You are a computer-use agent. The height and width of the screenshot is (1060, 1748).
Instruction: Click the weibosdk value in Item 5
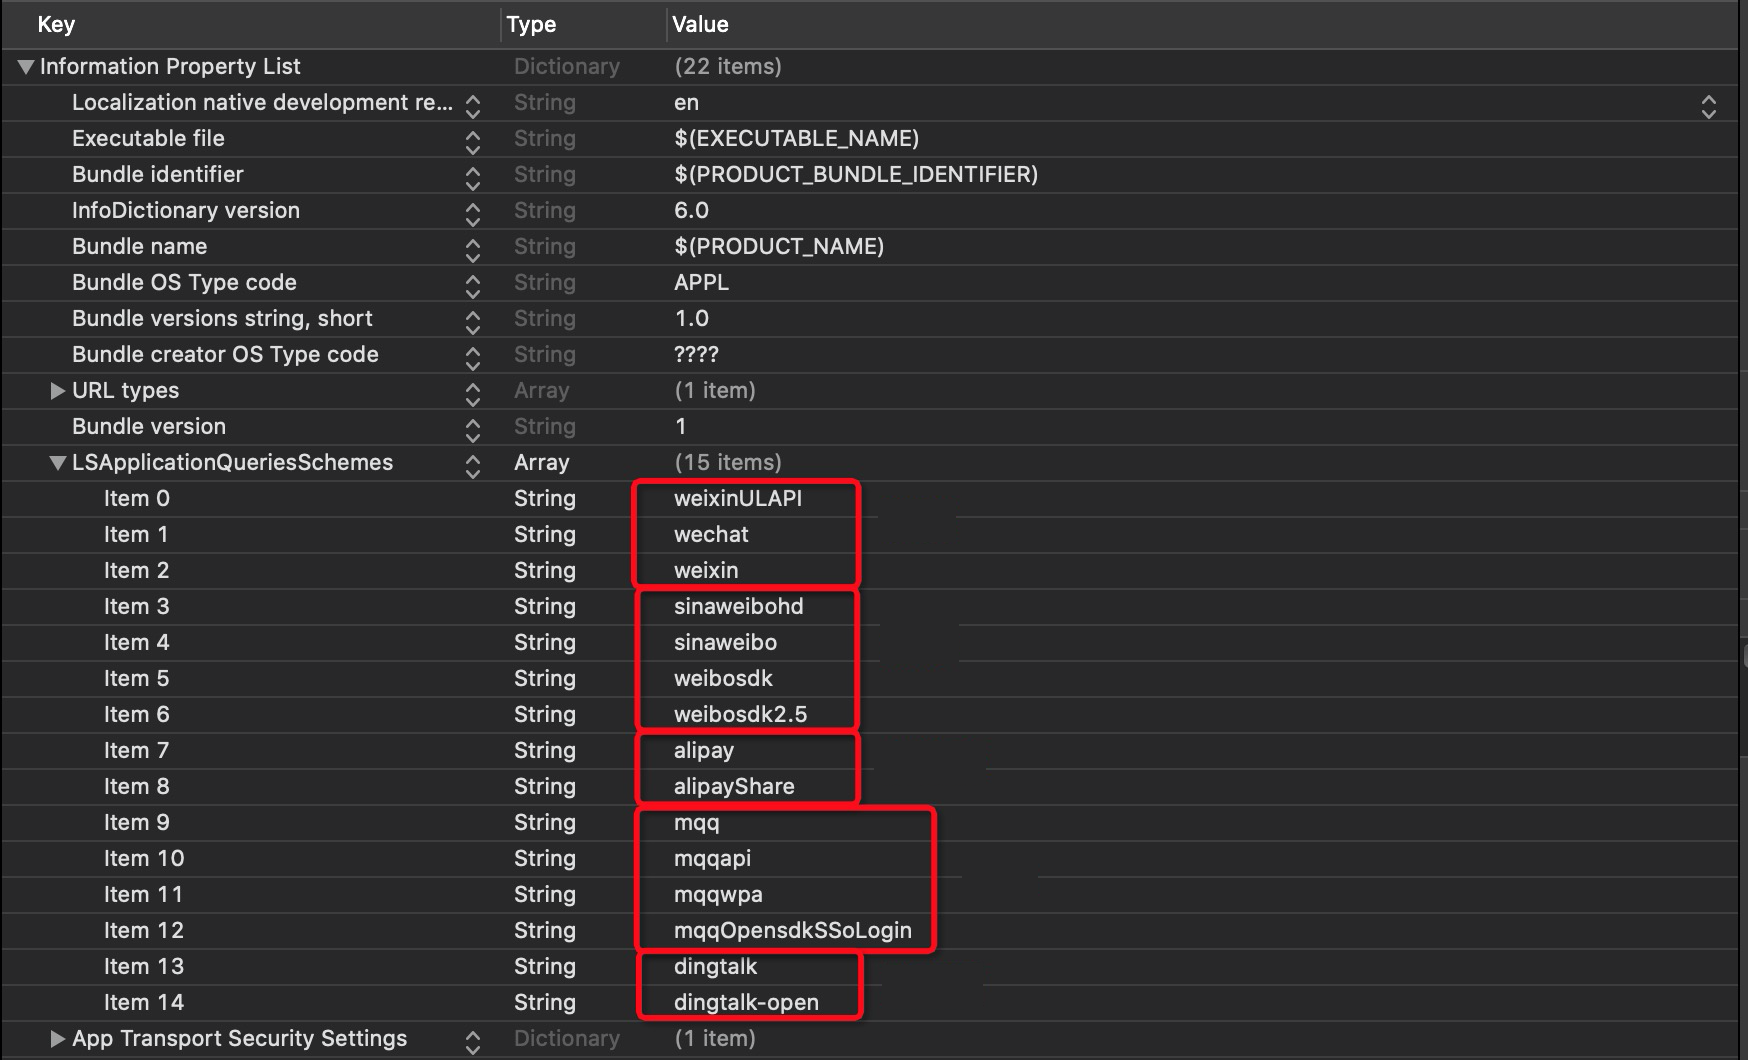click(x=723, y=679)
